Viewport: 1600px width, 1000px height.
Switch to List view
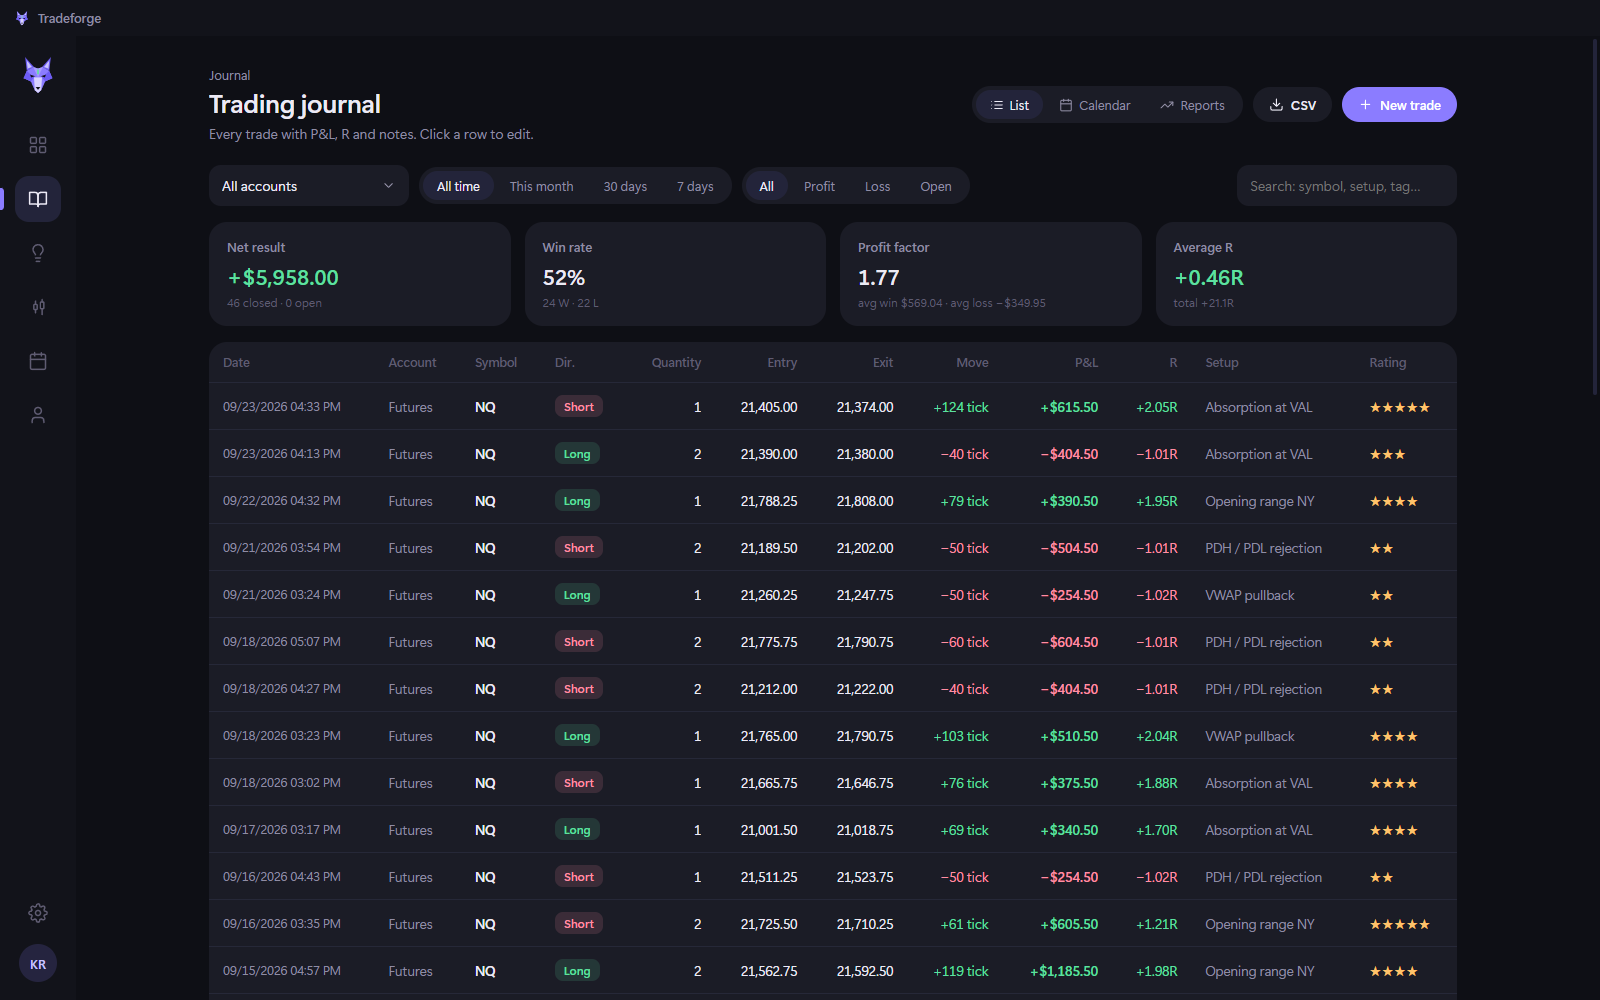click(x=1010, y=105)
